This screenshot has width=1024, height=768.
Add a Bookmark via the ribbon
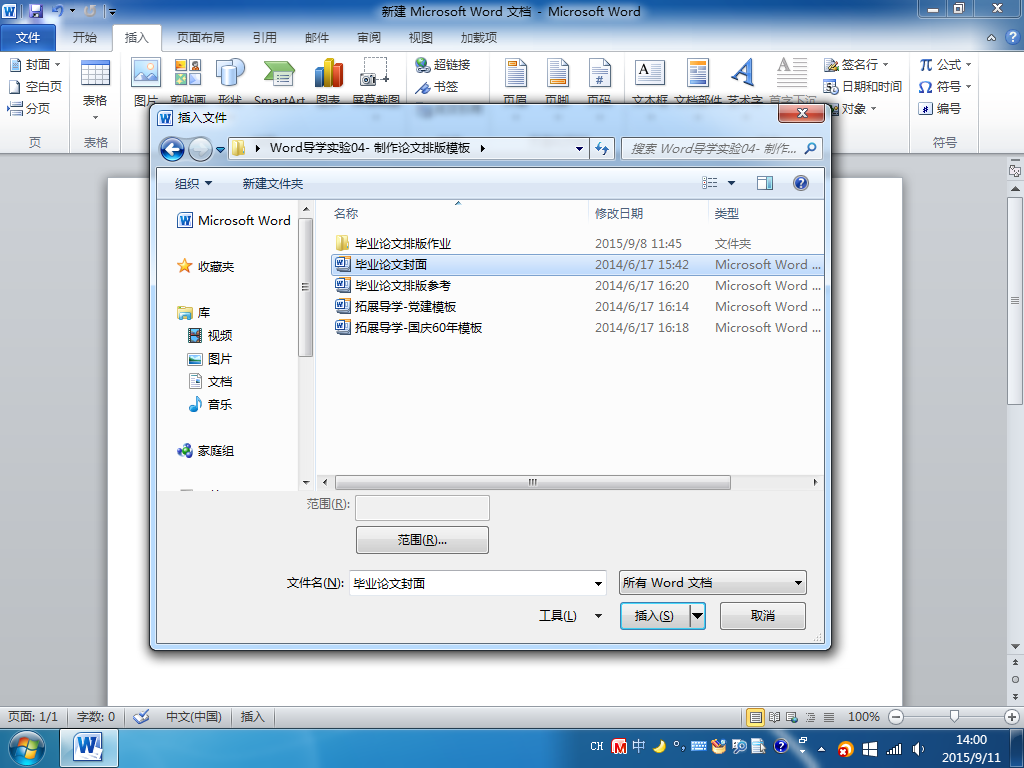(436, 86)
